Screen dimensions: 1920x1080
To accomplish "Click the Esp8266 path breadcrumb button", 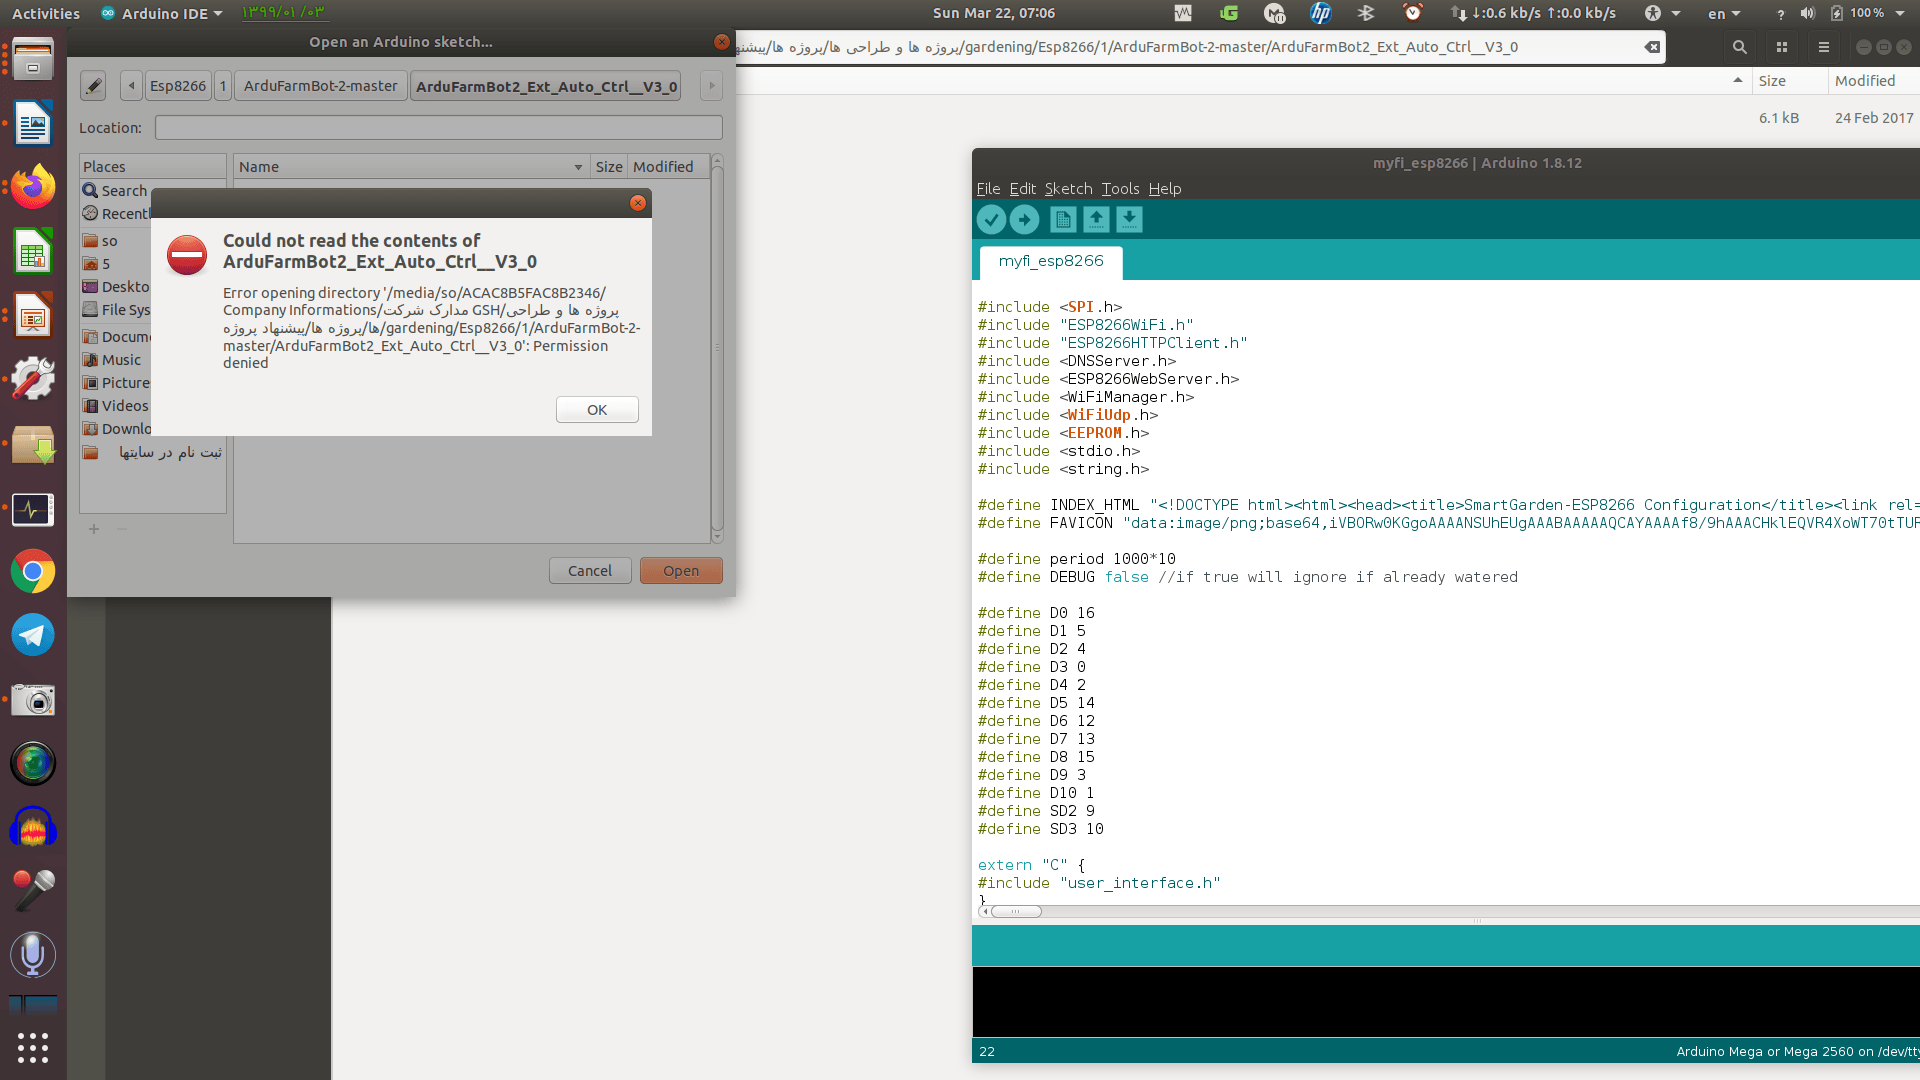I will click(x=178, y=86).
